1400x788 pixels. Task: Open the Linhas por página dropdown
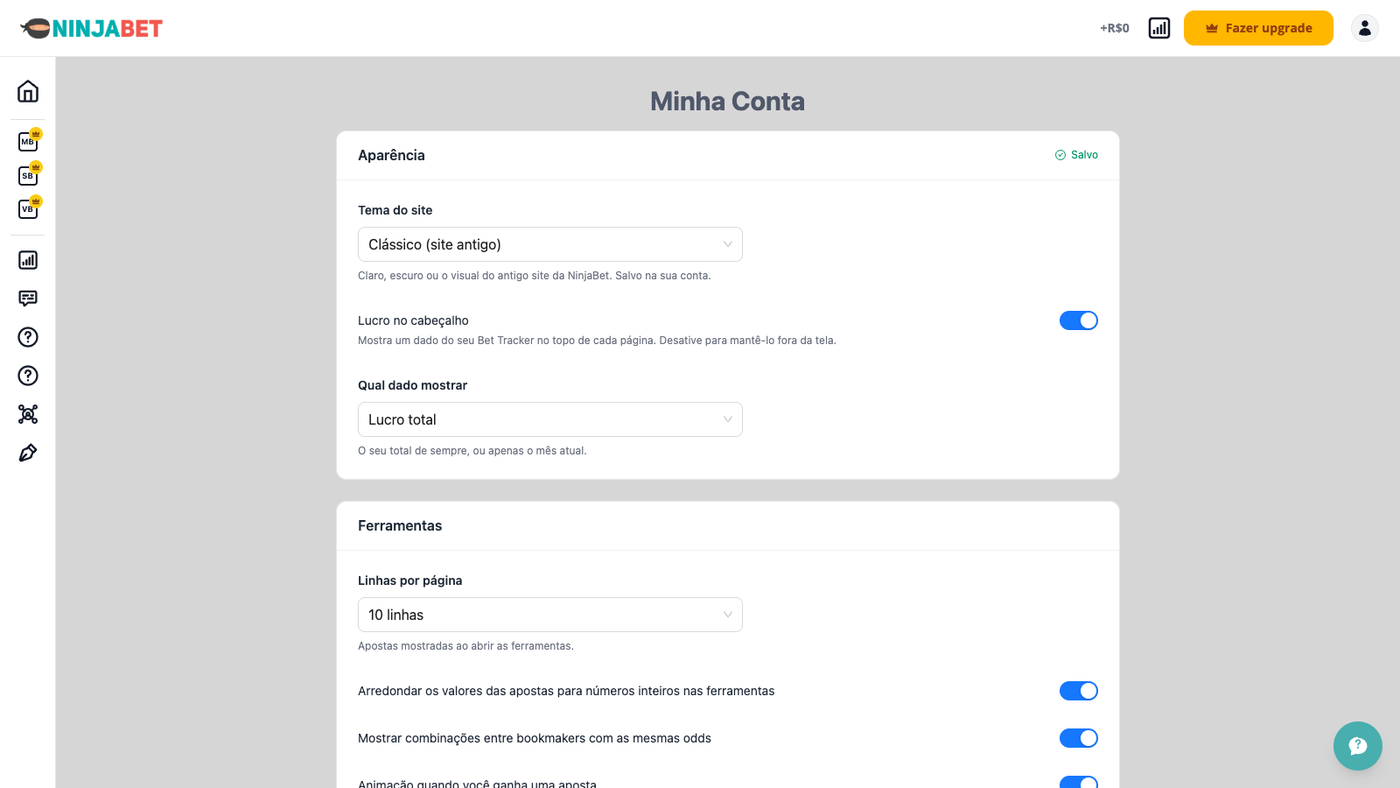550,615
